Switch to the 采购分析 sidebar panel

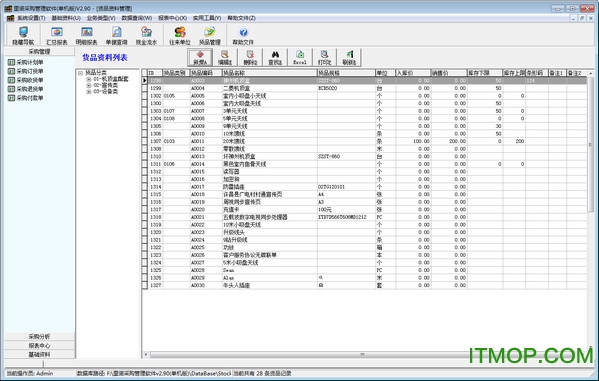click(39, 337)
